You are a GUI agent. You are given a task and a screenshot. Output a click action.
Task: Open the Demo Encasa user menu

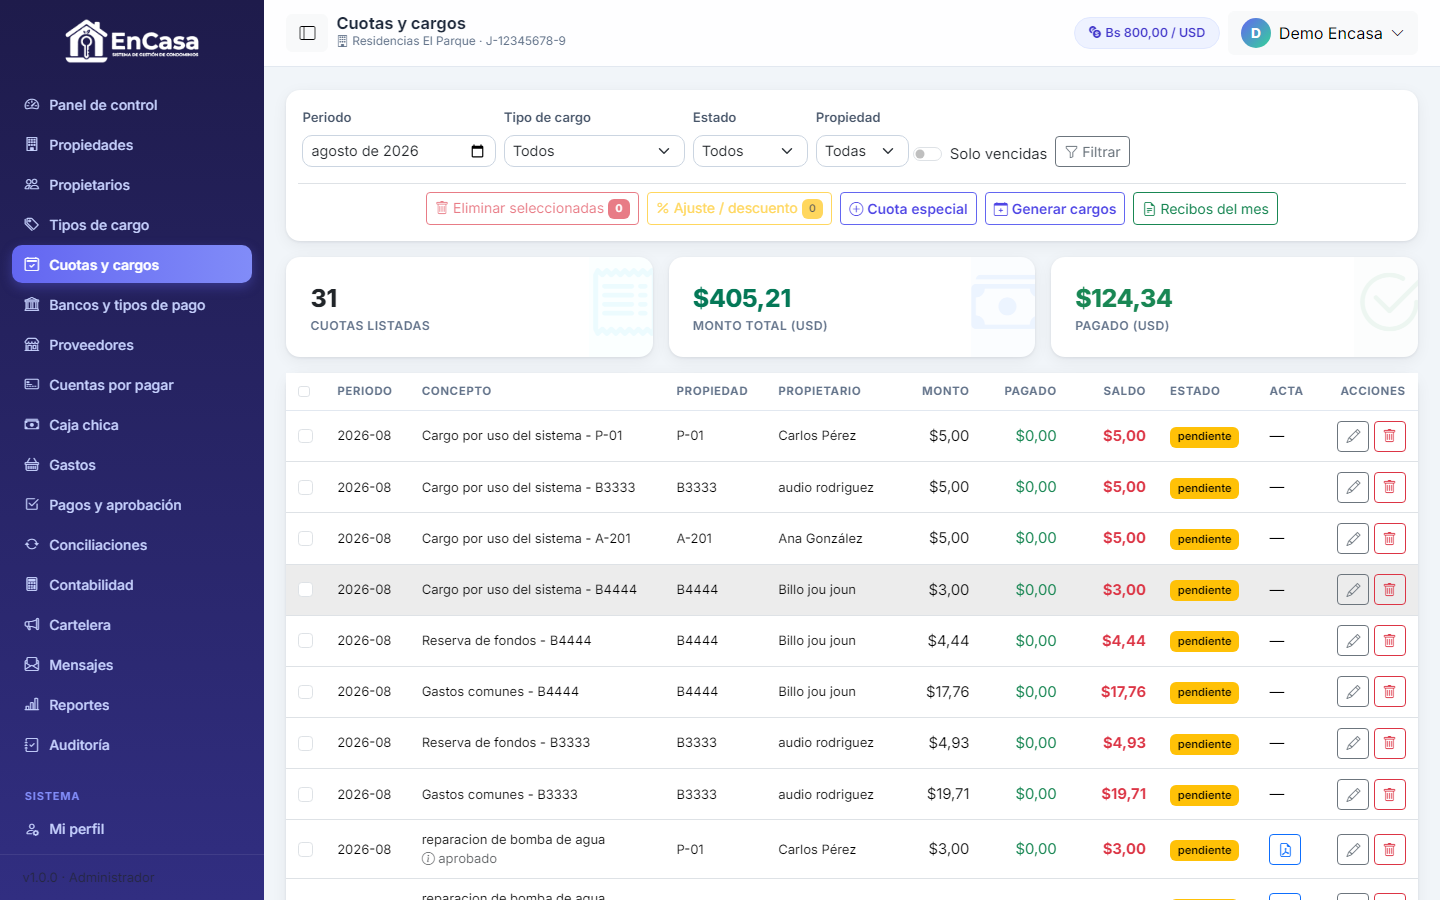(1322, 33)
